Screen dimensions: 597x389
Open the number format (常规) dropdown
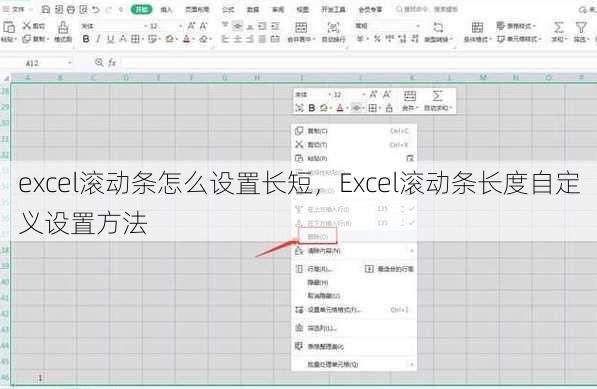(x=418, y=26)
